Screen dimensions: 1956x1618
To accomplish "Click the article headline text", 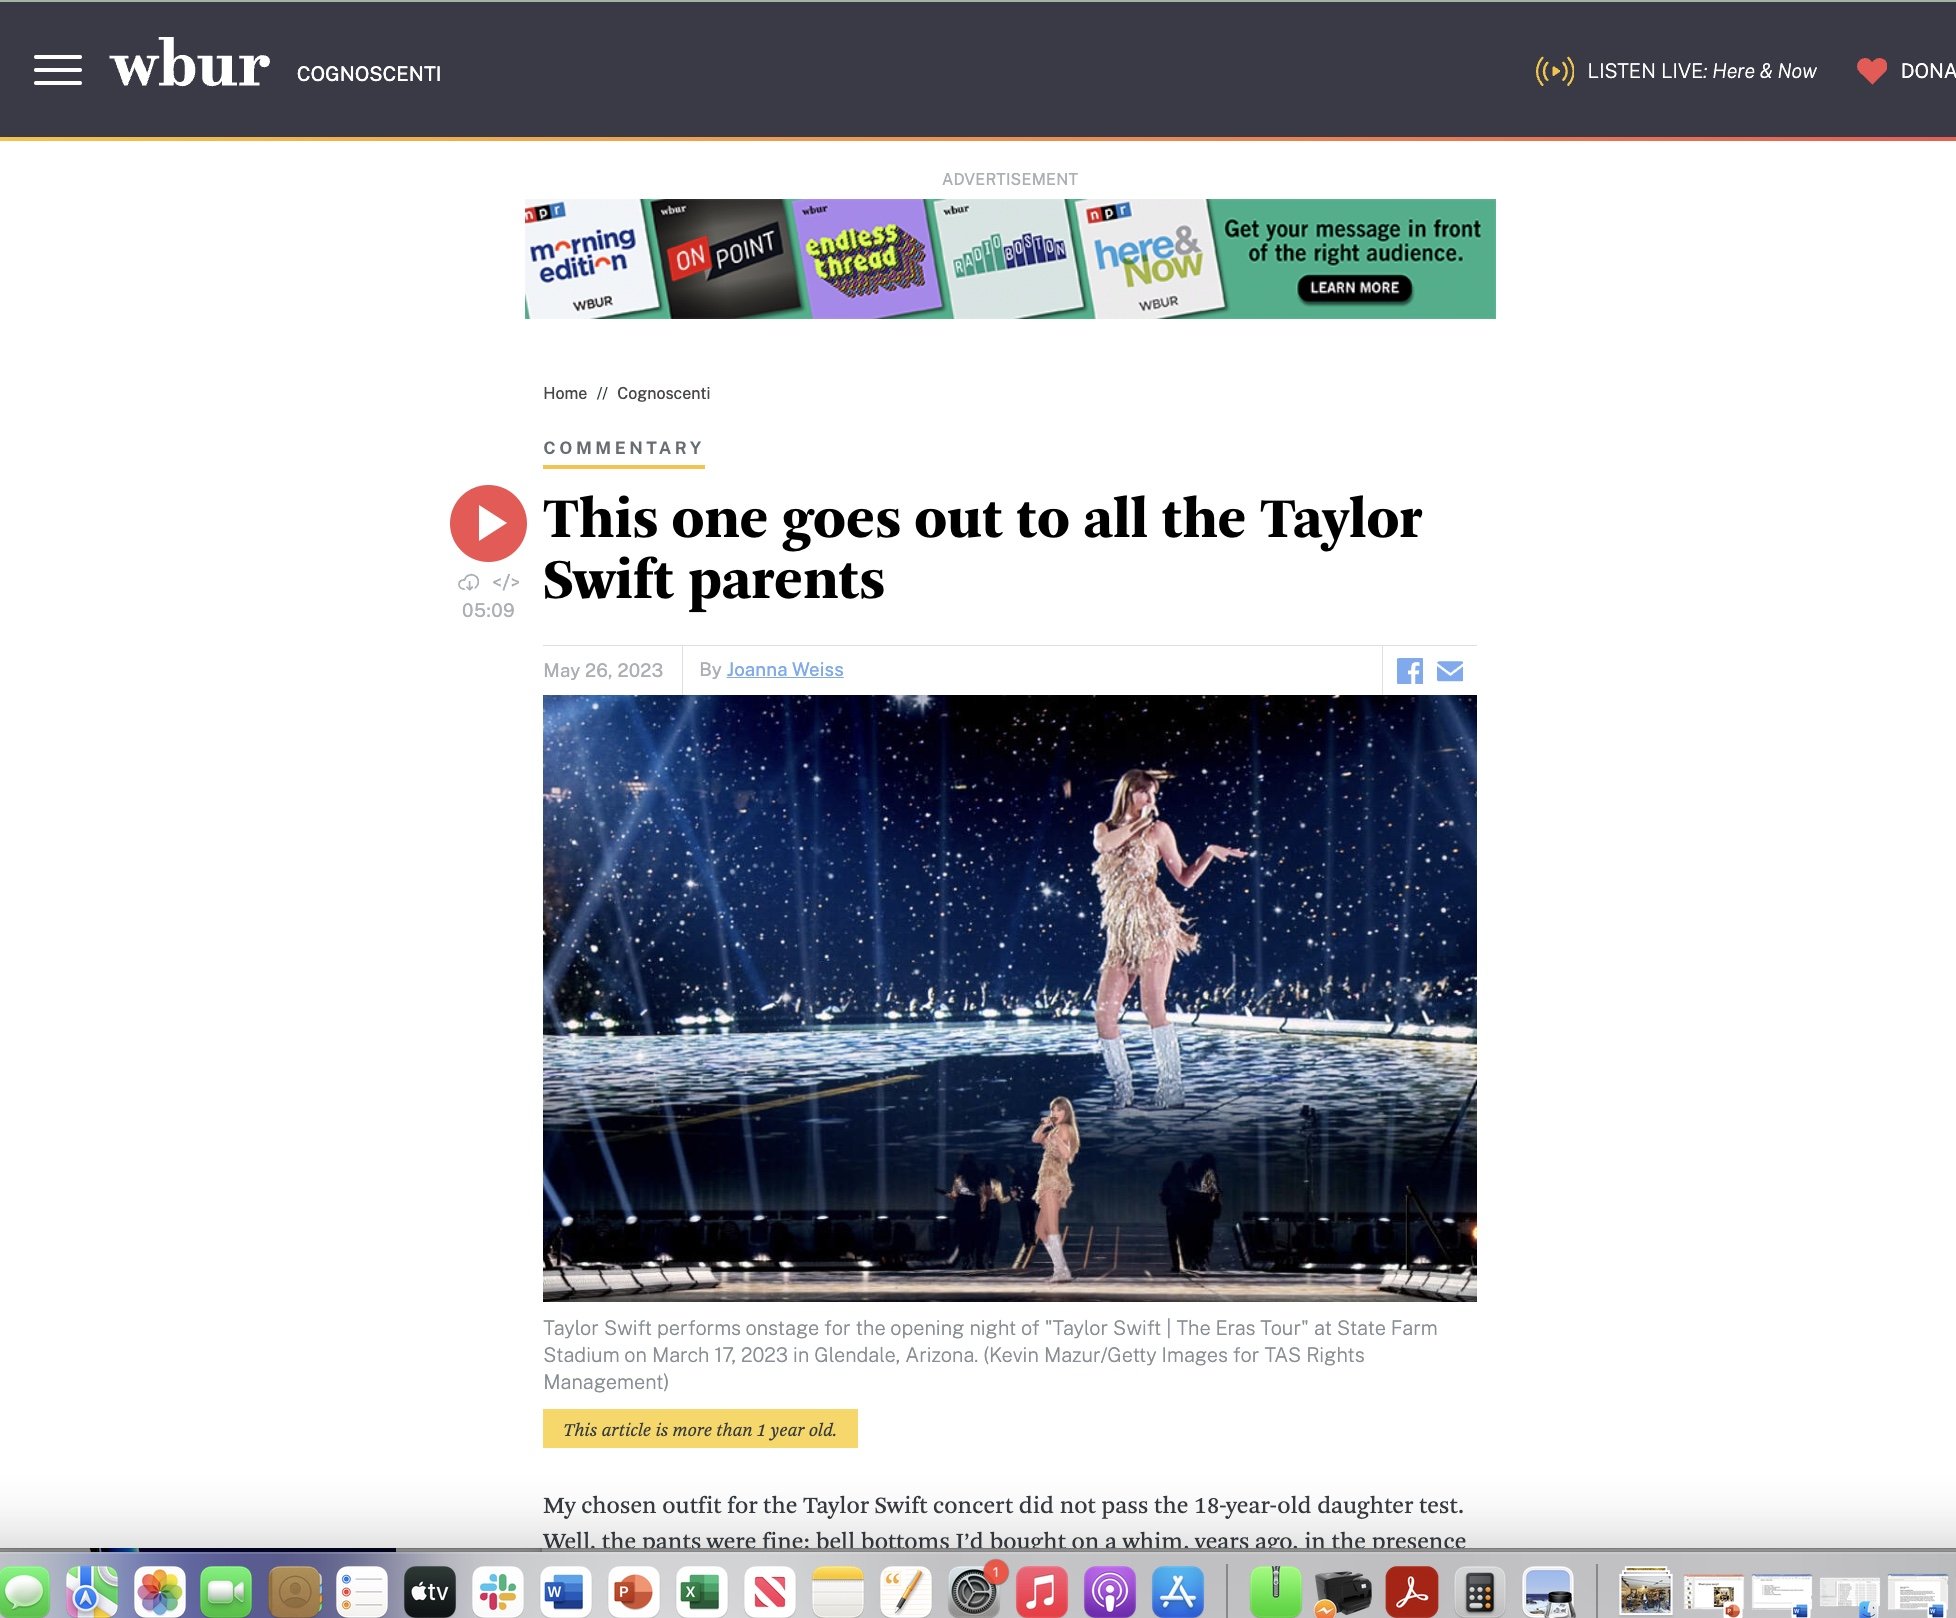I will tap(982, 548).
